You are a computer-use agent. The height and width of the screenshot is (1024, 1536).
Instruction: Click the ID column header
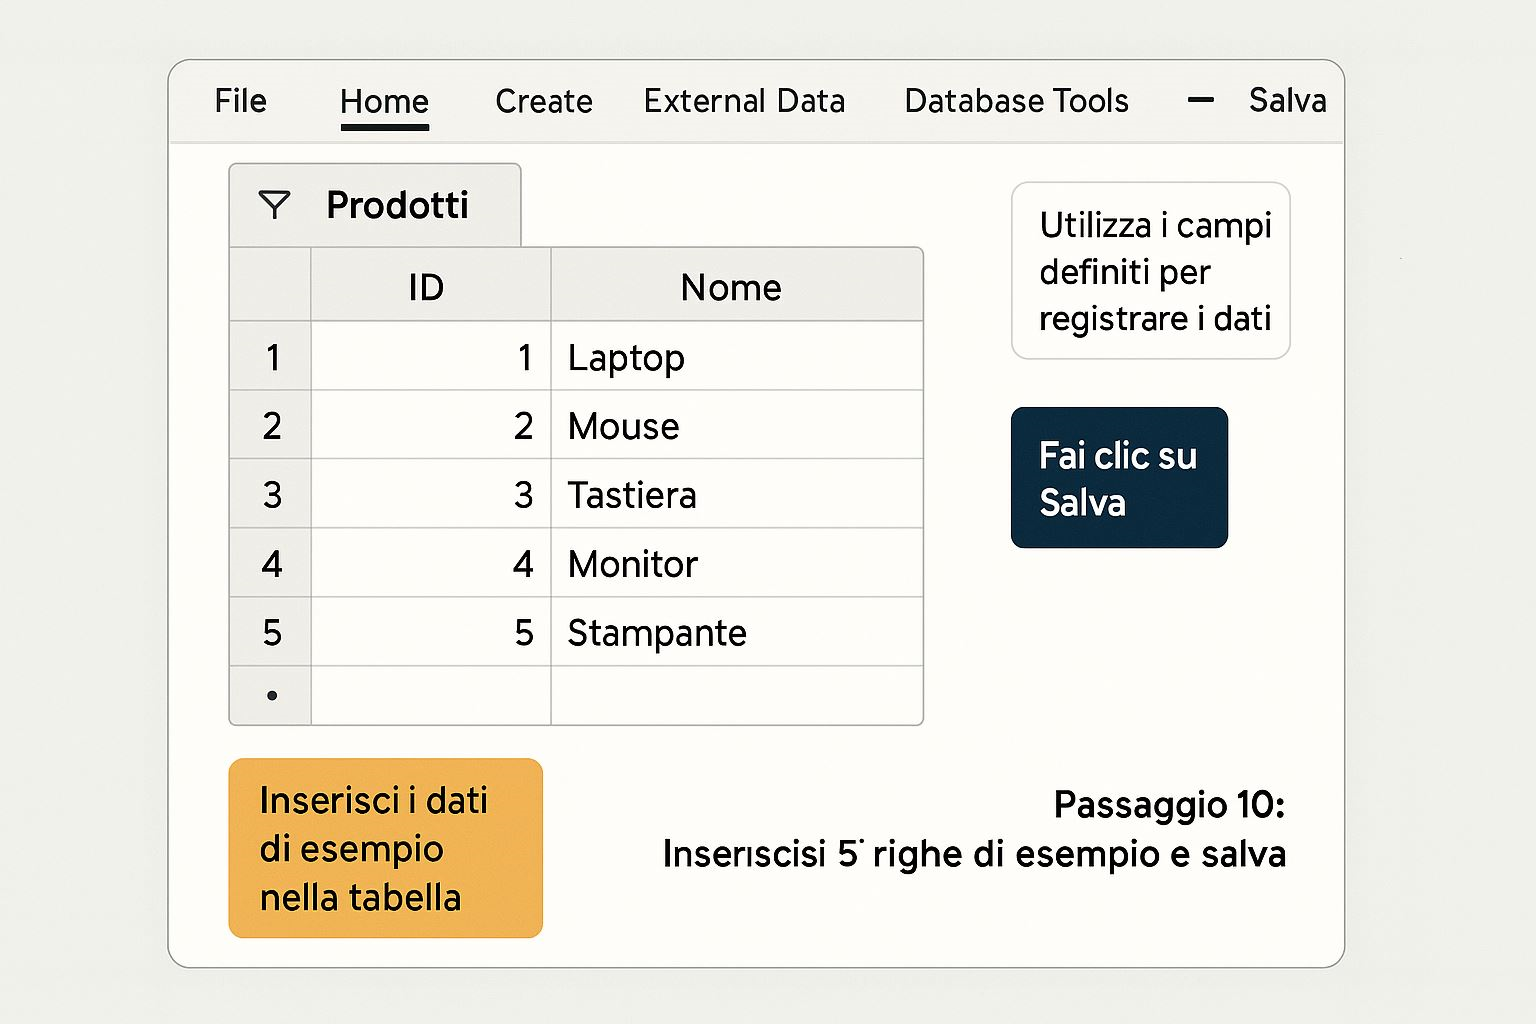[427, 288]
